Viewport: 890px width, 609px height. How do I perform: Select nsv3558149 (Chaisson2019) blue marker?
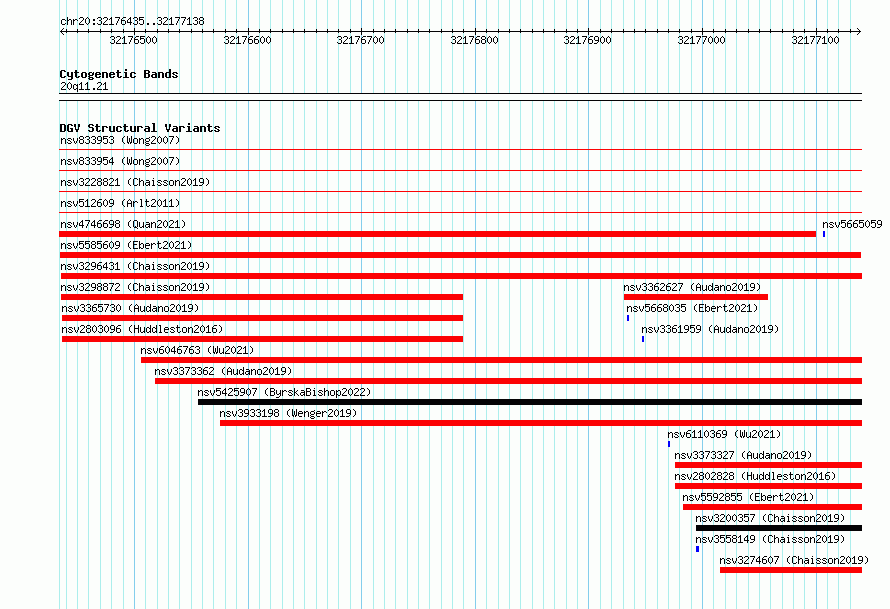[x=697, y=549]
